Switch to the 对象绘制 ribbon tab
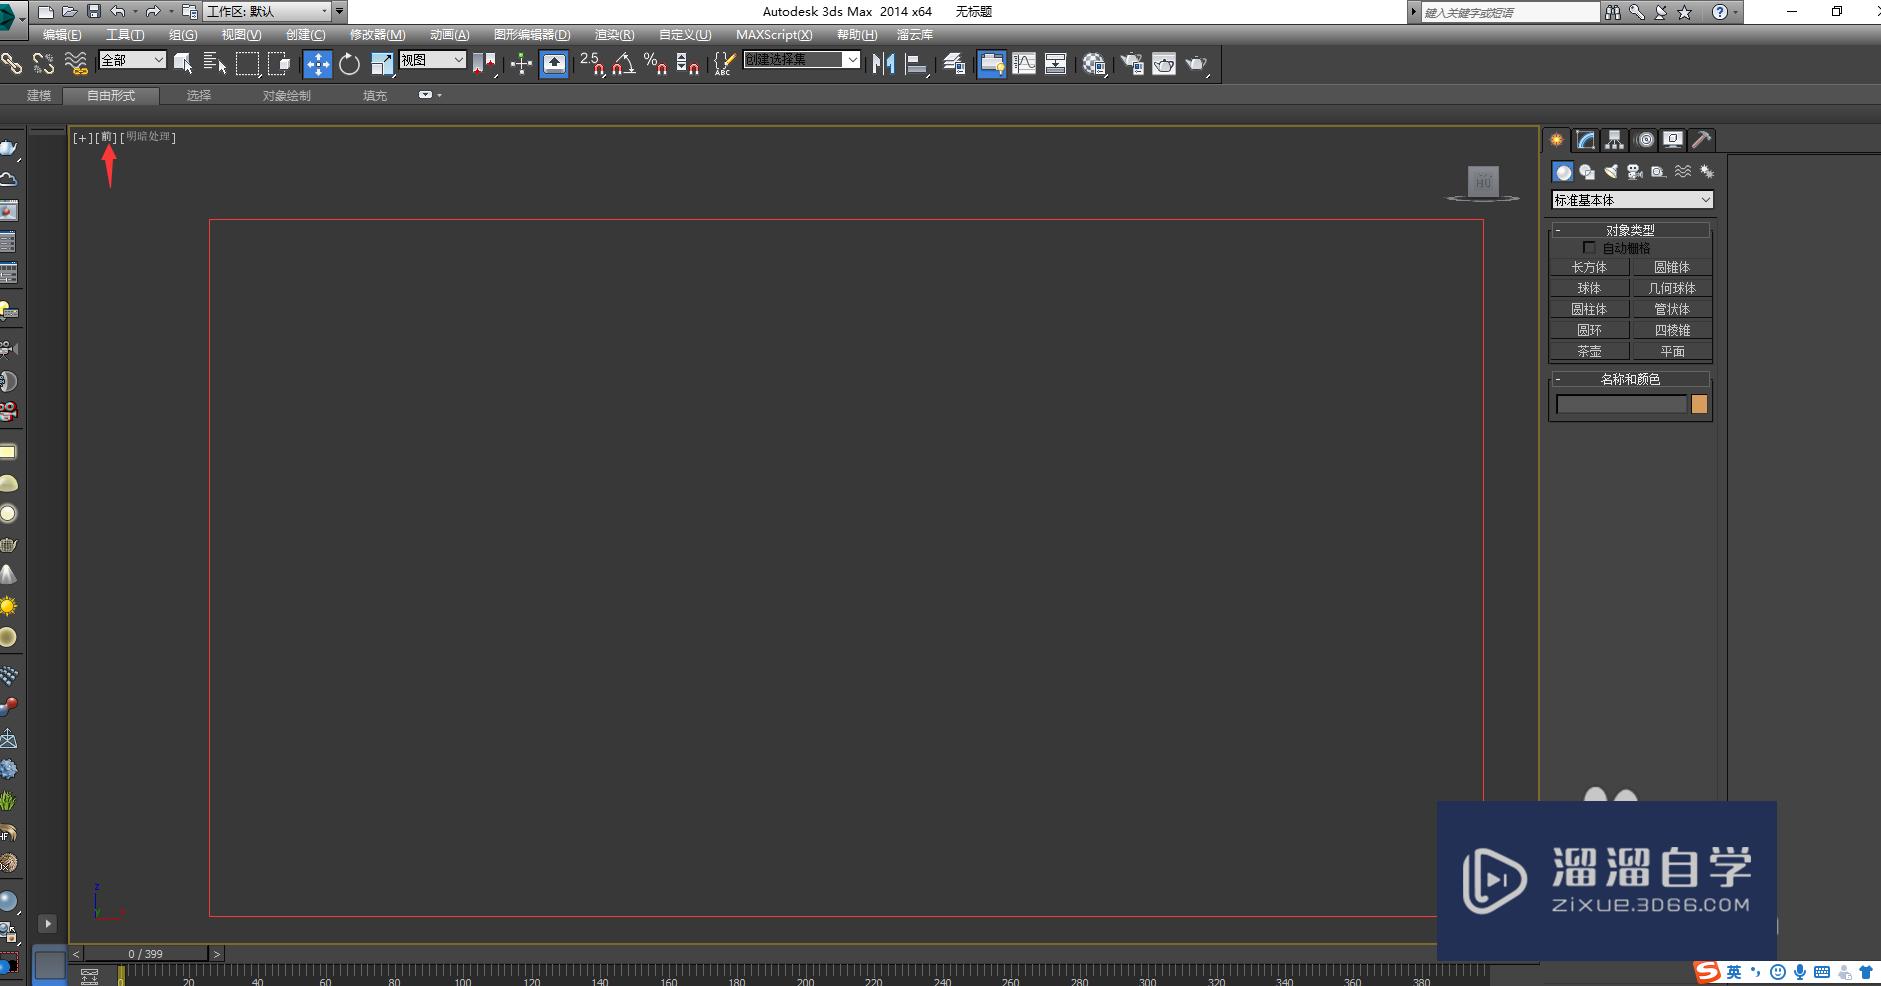Image resolution: width=1881 pixels, height=986 pixels. pyautogui.click(x=287, y=96)
